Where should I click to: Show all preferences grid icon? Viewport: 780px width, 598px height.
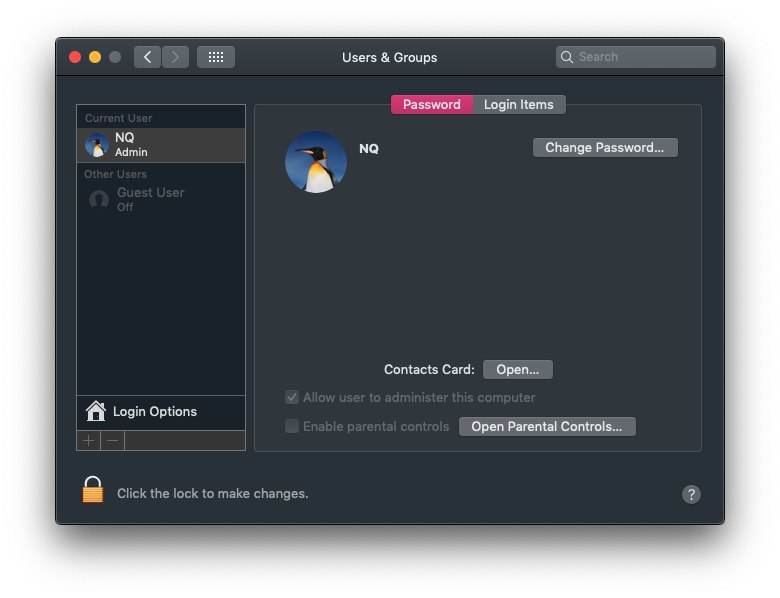pyautogui.click(x=216, y=57)
